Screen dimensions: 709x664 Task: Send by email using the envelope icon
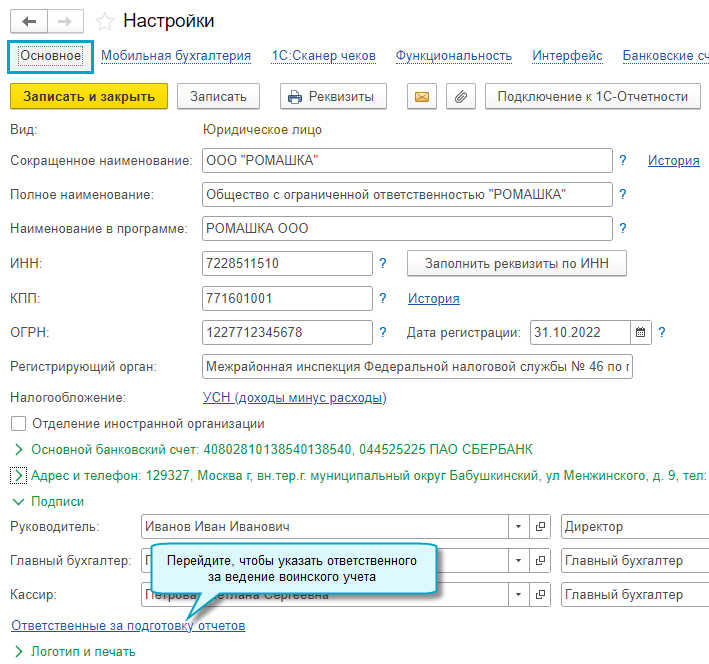(x=421, y=96)
